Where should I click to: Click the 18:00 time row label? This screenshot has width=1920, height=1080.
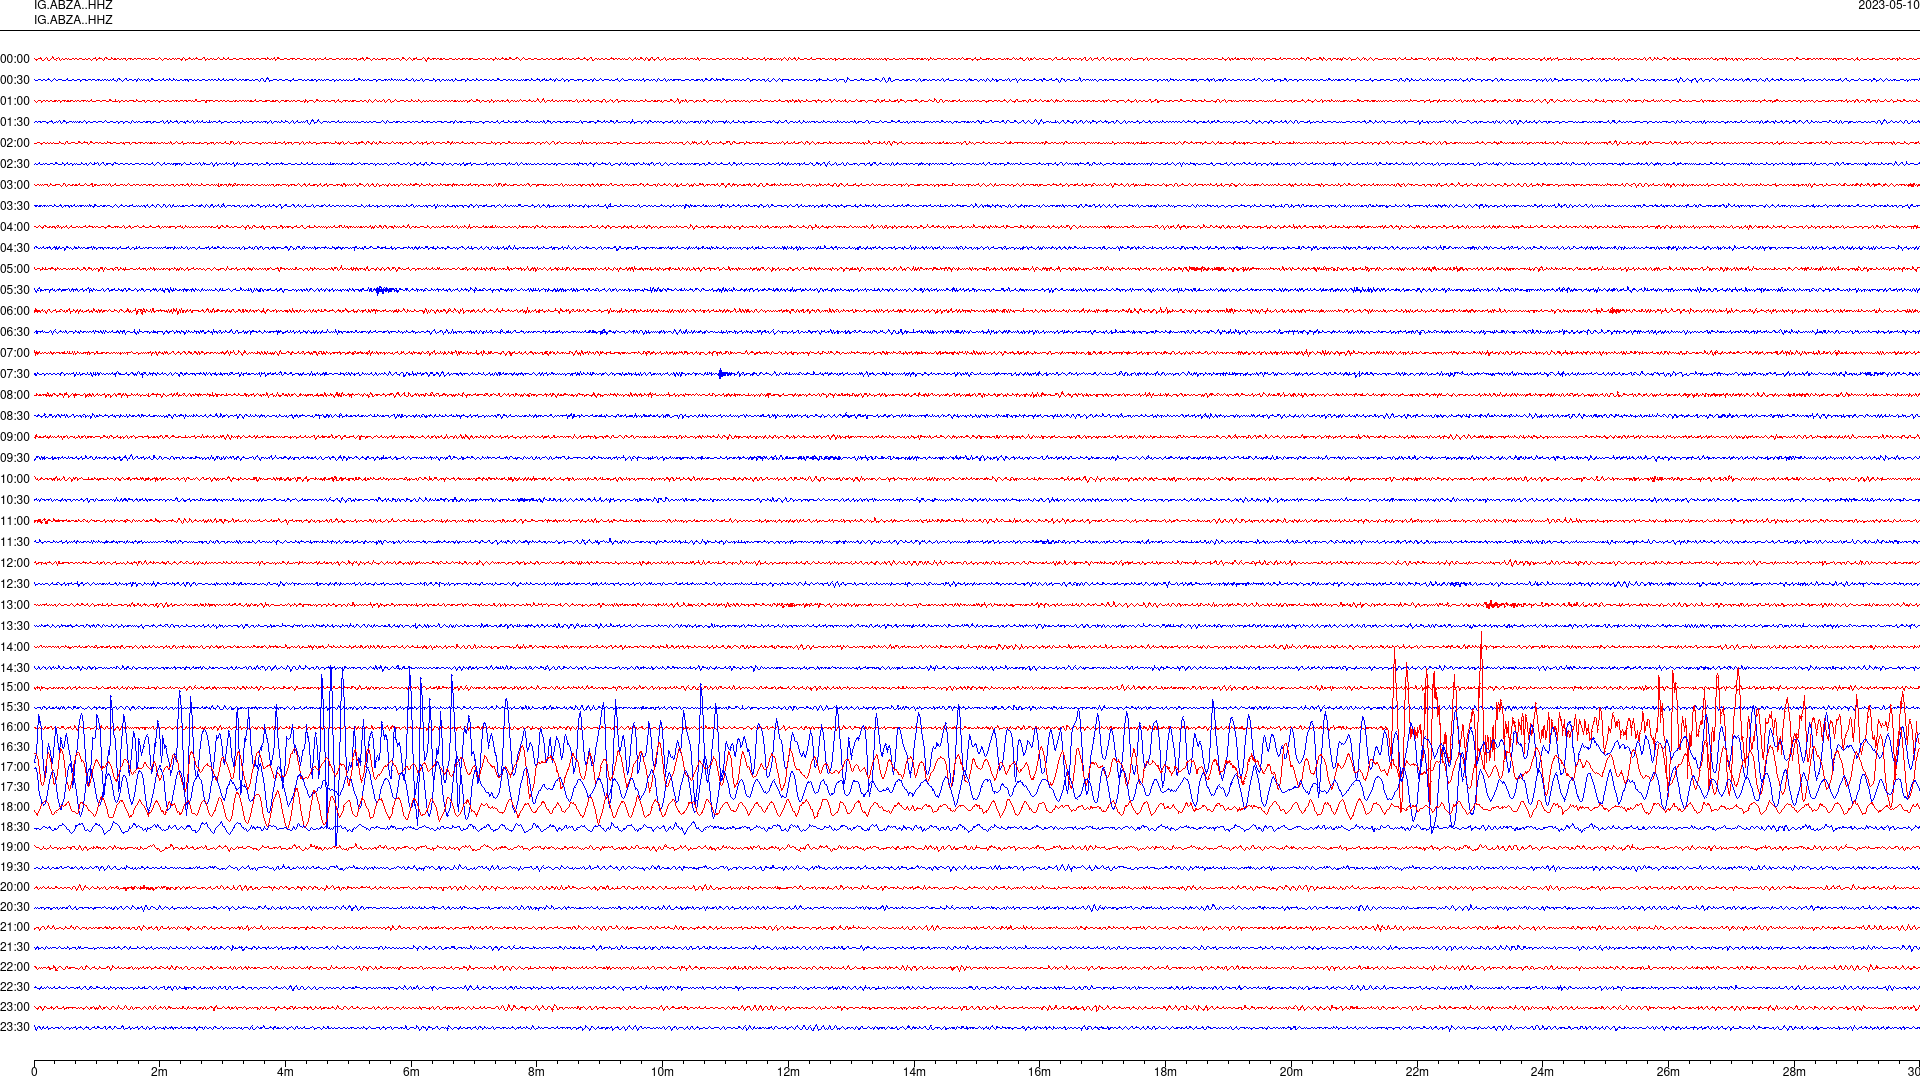[x=15, y=807]
